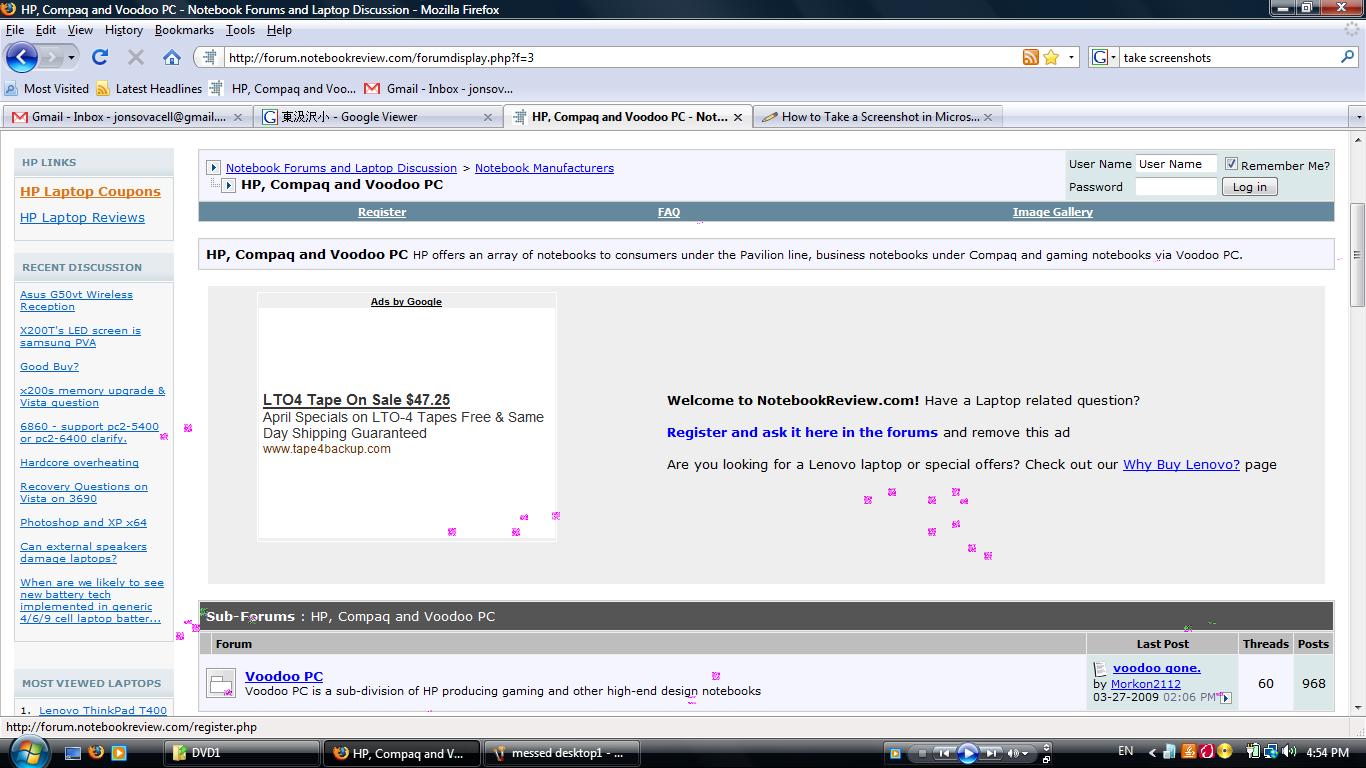Open 'Photoshop and XP x64' discussion link
The width and height of the screenshot is (1366, 768).
83,523
